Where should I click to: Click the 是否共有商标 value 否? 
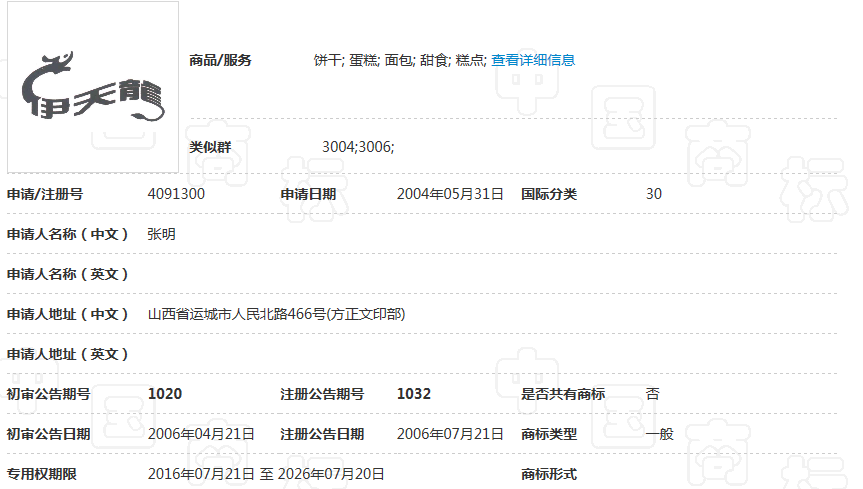point(652,394)
